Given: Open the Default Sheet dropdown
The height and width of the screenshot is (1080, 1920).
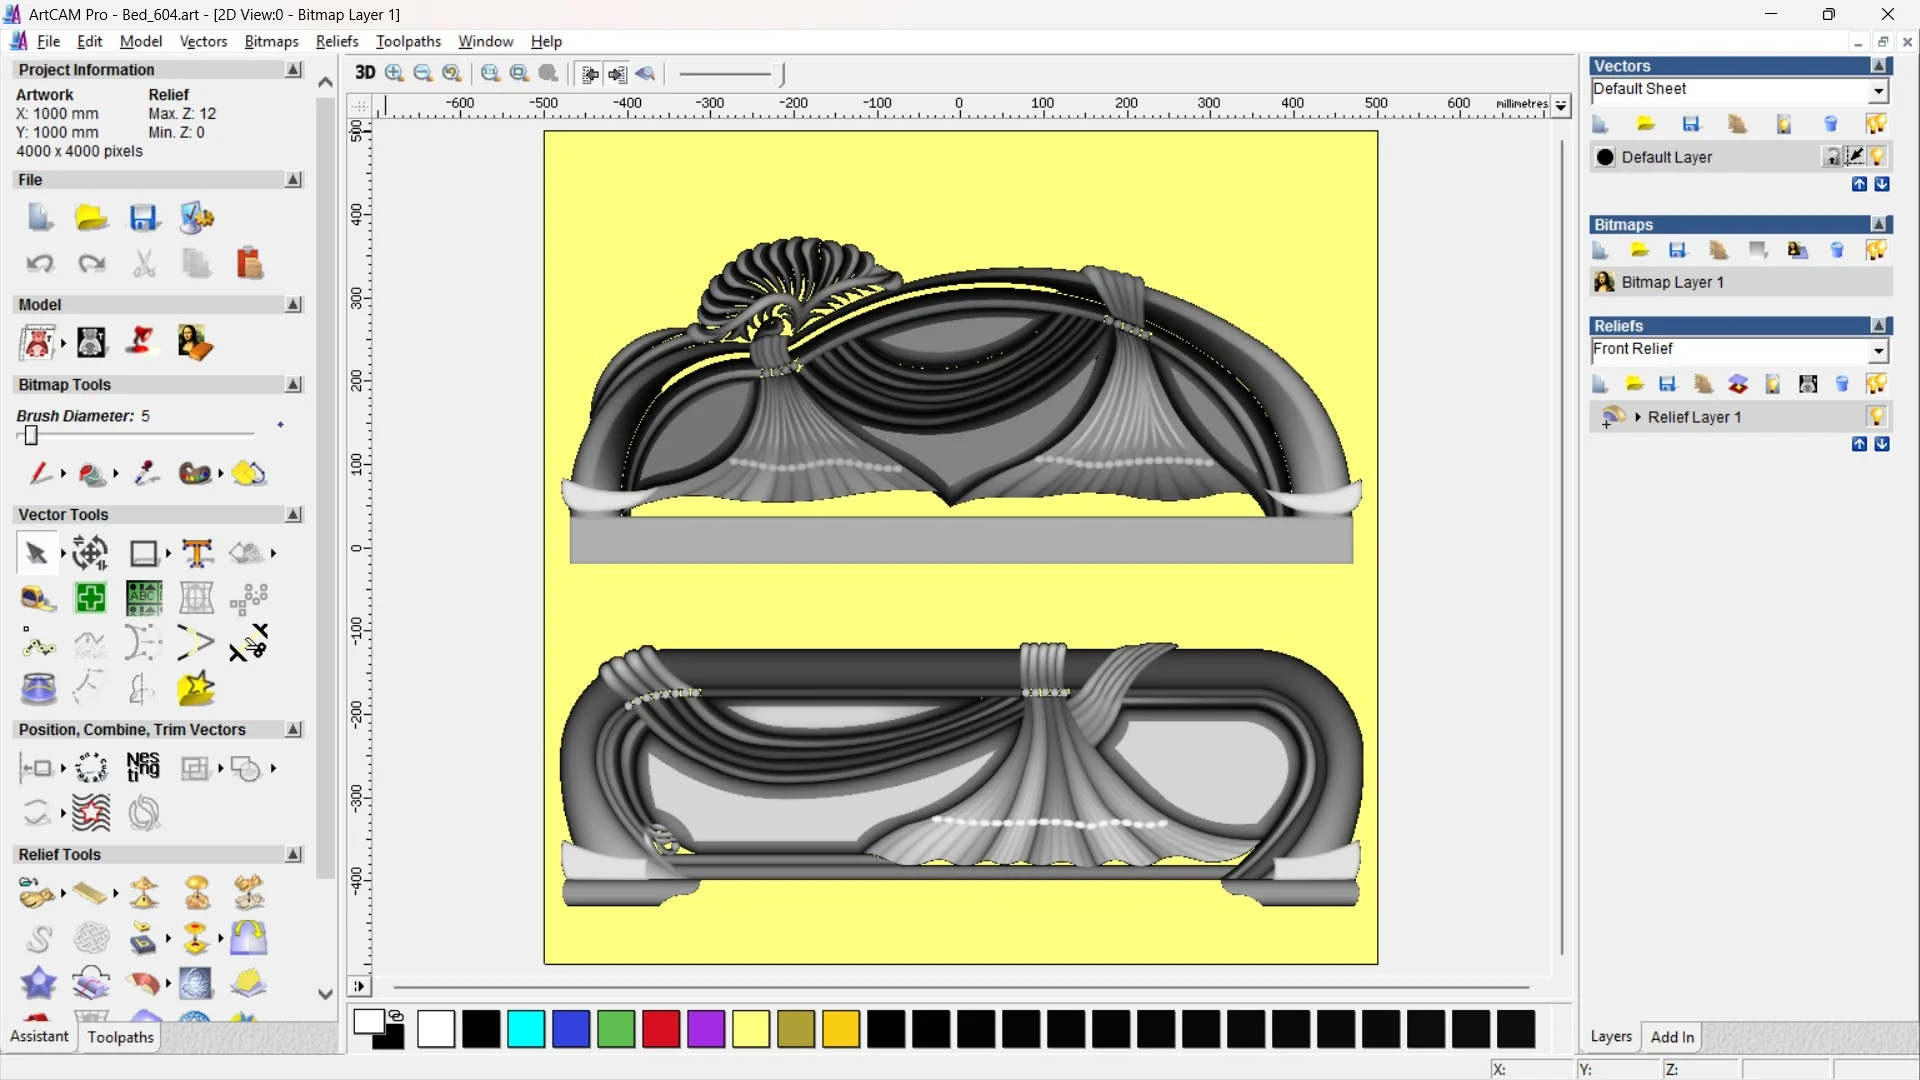Looking at the screenshot, I should point(1879,90).
